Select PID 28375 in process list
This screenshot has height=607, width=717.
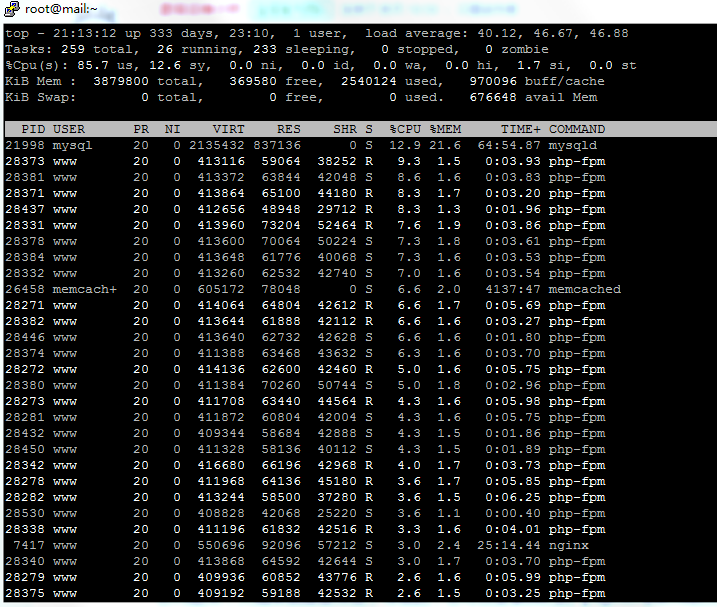(25, 594)
